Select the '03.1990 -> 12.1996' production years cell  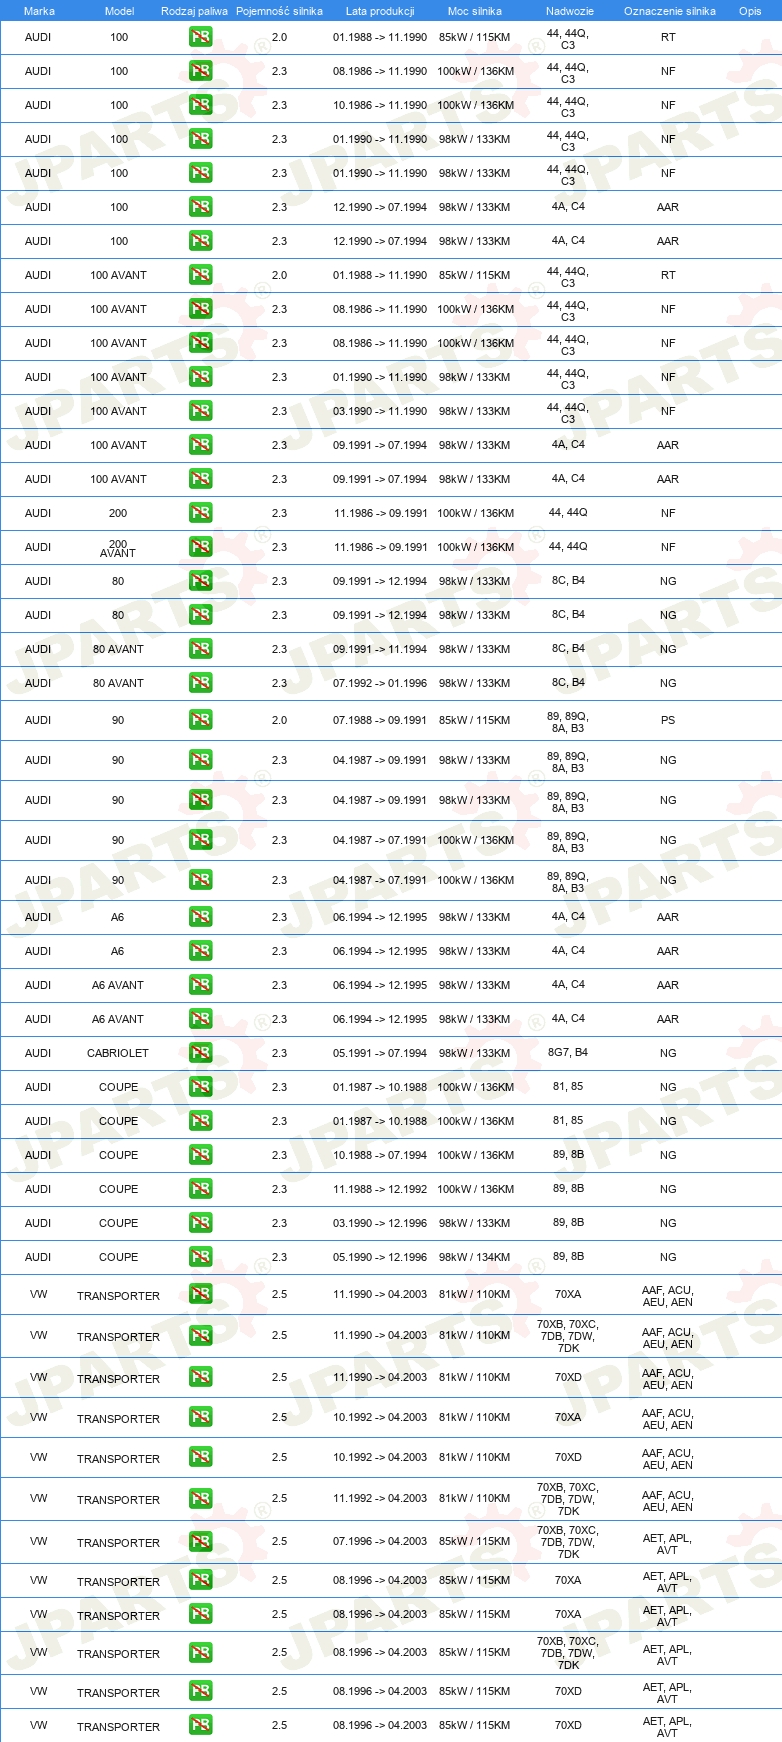380,1223
